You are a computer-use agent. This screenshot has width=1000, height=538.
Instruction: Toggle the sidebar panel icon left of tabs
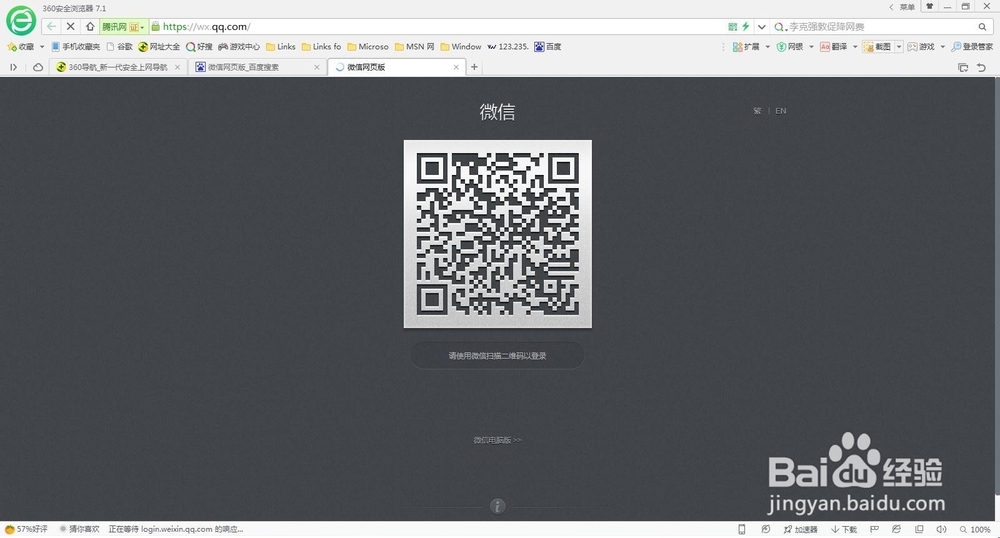13,67
